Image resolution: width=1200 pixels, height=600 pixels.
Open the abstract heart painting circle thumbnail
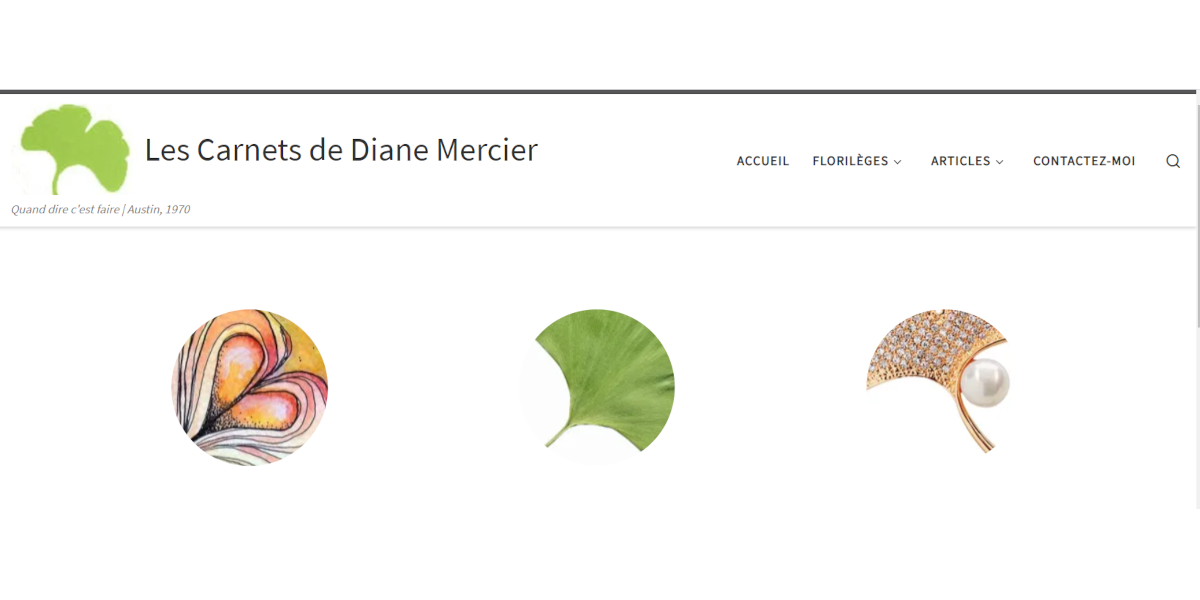250,387
